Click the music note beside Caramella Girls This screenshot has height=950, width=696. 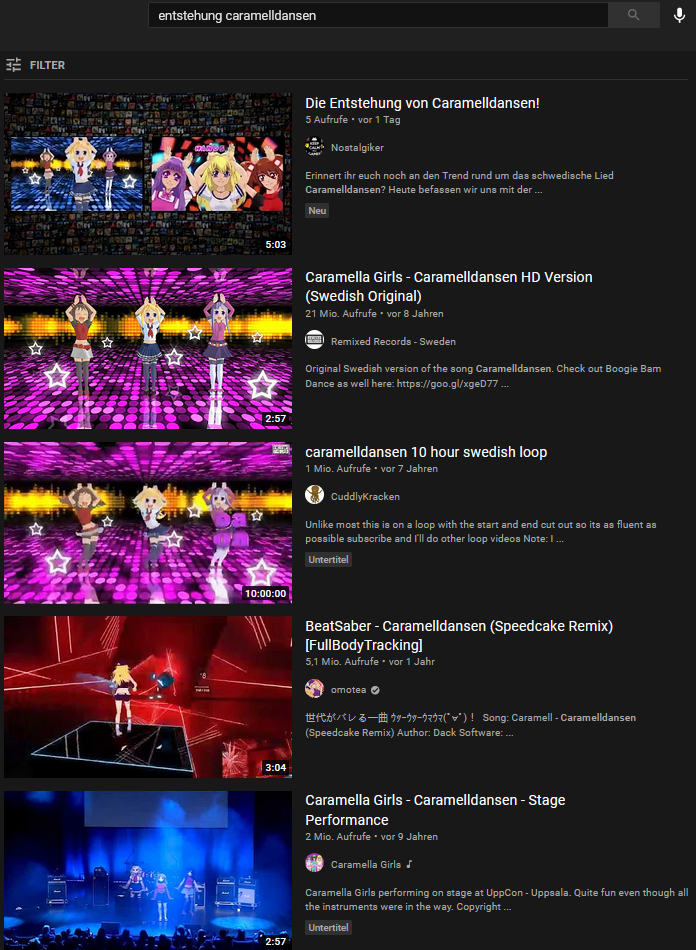[x=409, y=864]
